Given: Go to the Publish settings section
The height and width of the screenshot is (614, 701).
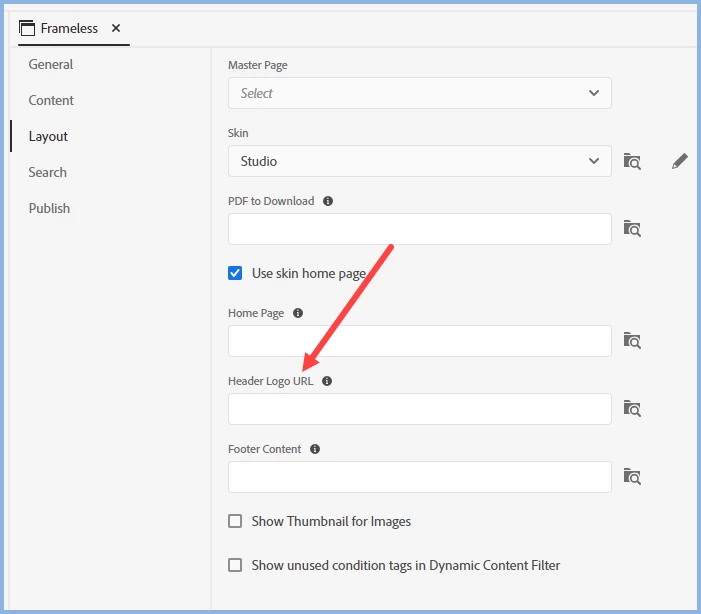Looking at the screenshot, I should tap(49, 208).
